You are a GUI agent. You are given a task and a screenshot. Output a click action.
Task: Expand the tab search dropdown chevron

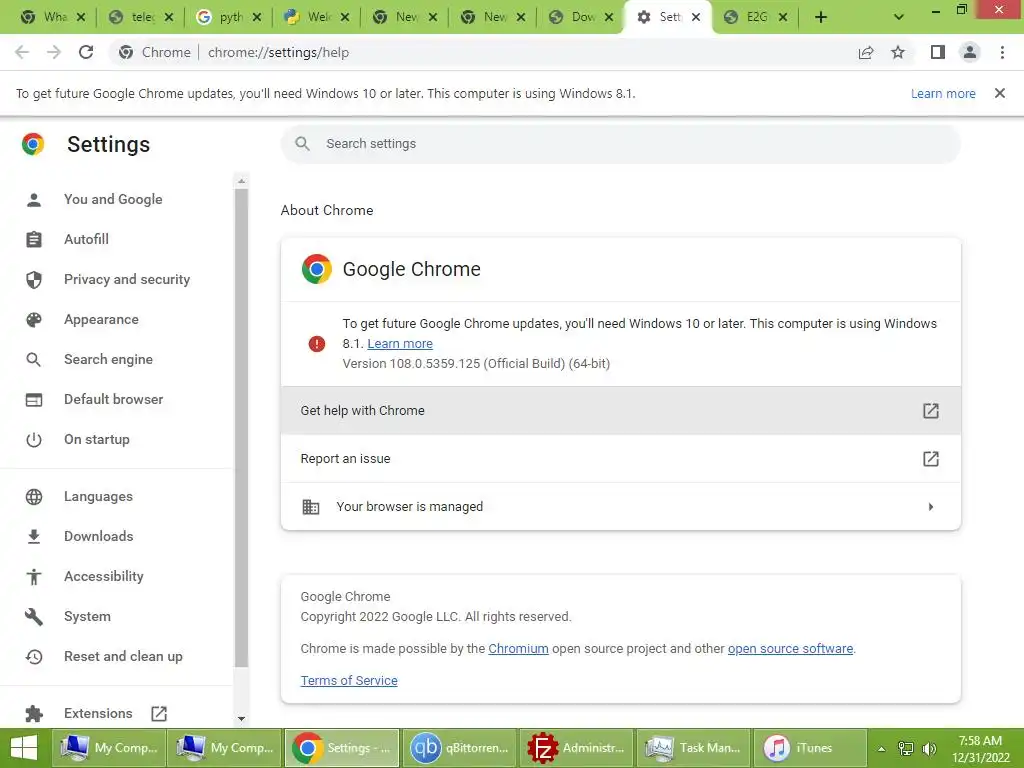899,17
